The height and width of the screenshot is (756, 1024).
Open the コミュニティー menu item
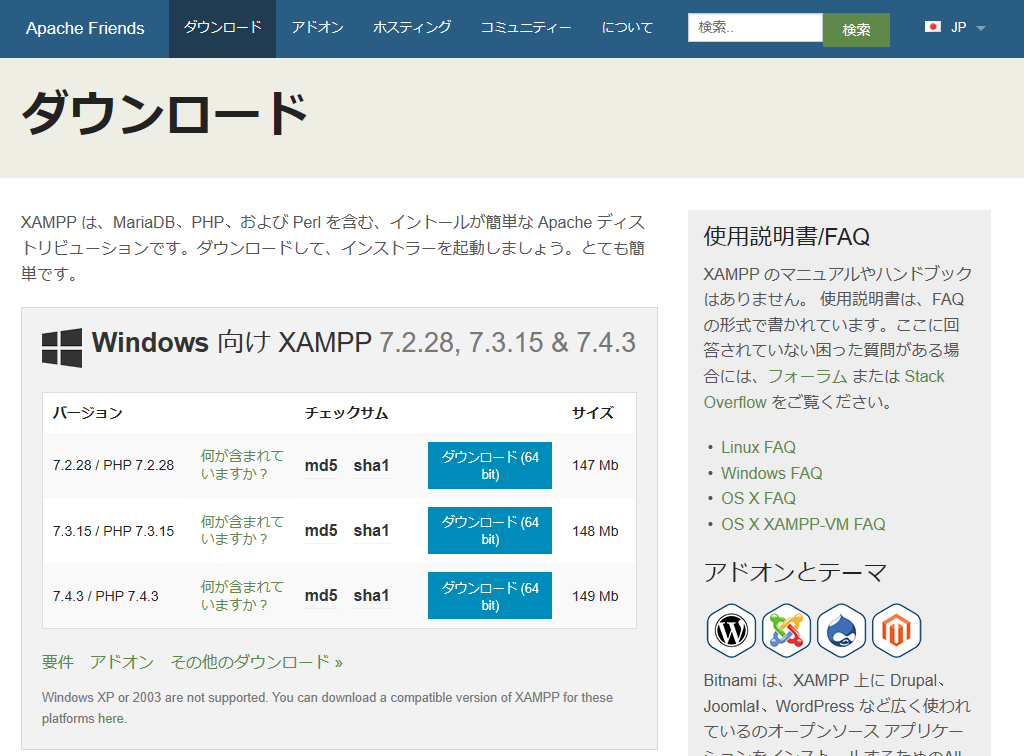pos(526,28)
